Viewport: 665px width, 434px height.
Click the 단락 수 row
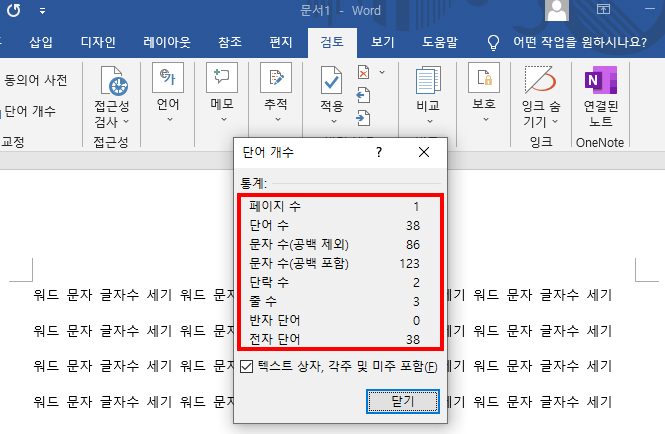point(335,283)
